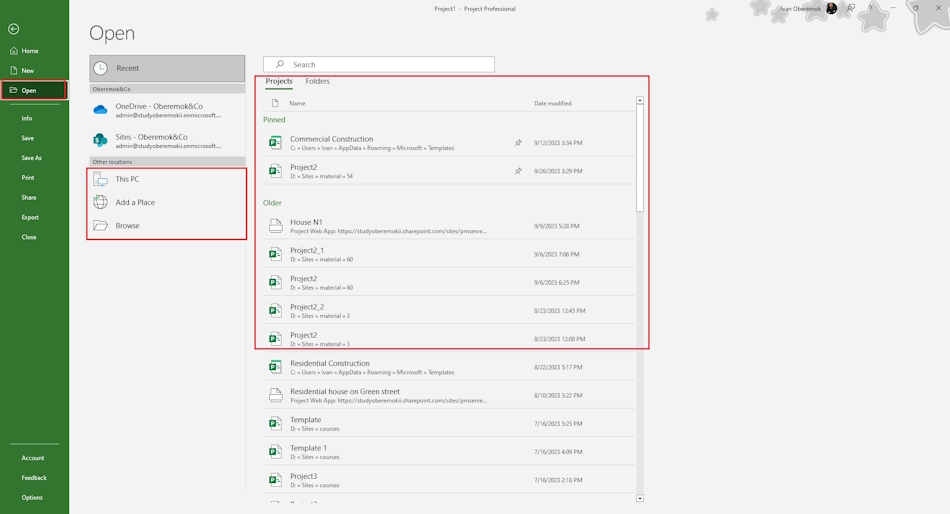Viewport: 950px width, 514px height.
Task: Switch to the Projects tab
Action: (x=279, y=81)
